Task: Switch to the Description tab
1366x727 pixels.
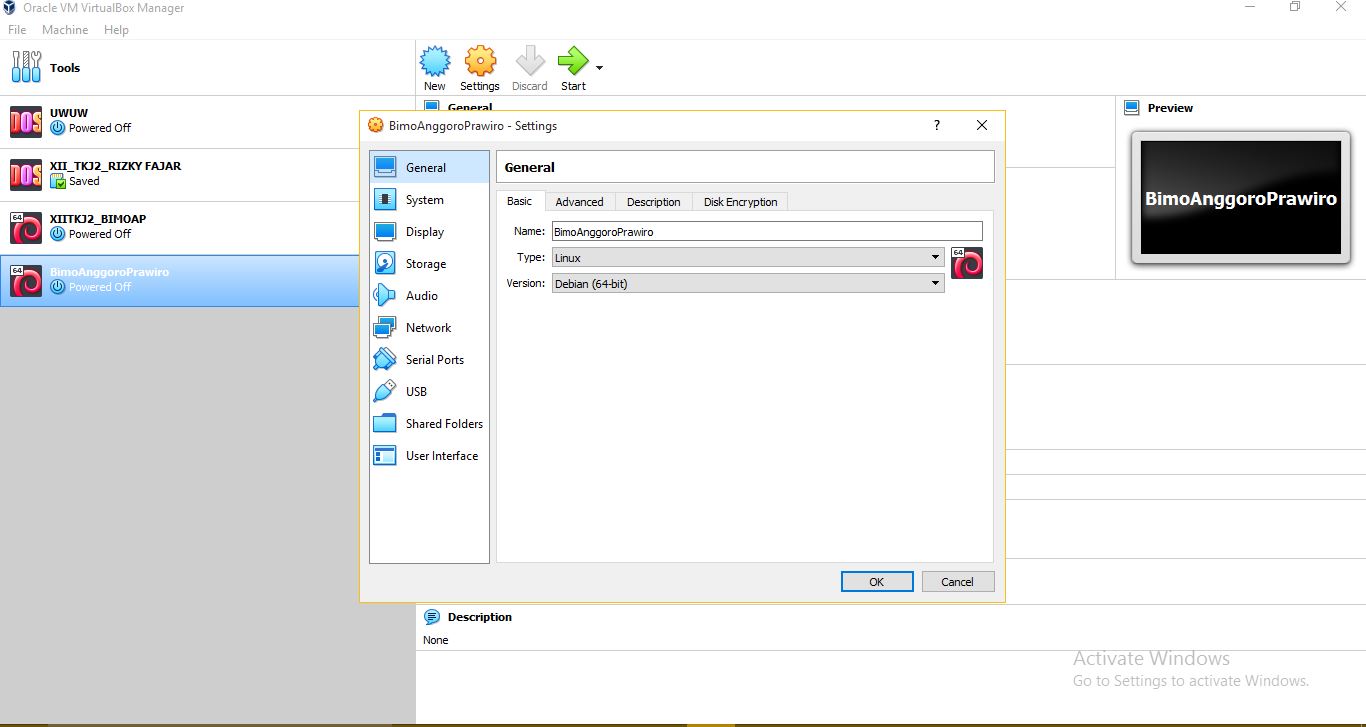Action: [x=654, y=202]
